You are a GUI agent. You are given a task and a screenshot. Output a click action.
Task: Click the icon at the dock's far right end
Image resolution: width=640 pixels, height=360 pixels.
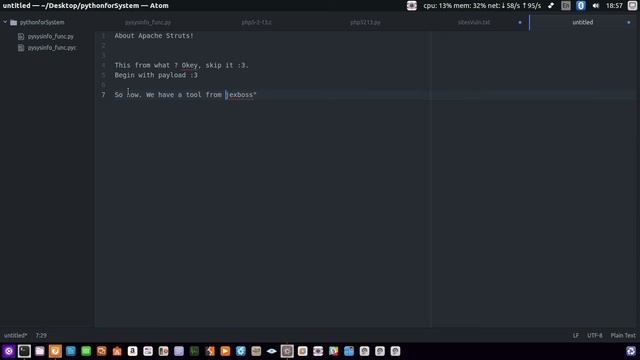(631, 351)
